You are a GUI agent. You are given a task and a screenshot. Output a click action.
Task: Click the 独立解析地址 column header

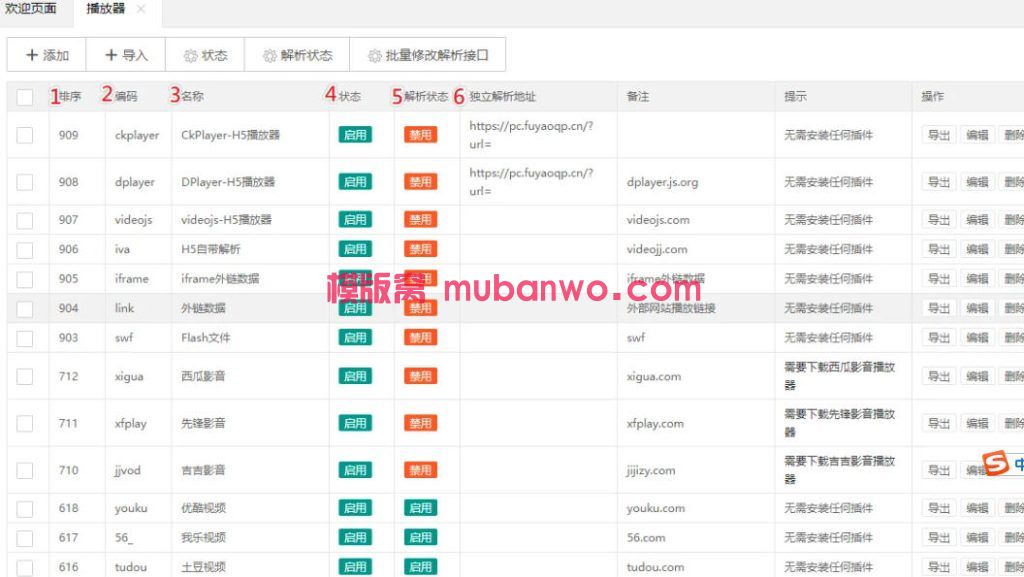tap(502, 97)
